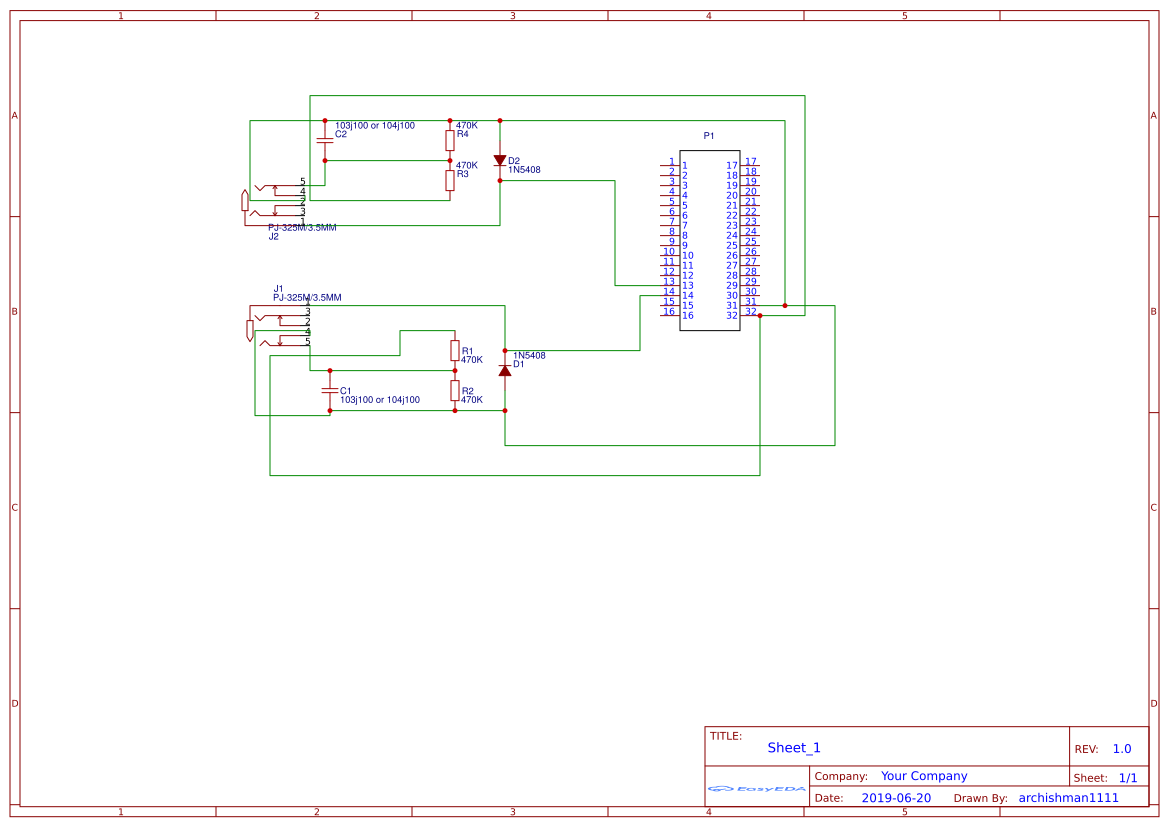Select the D2 1N5408 diode symbol
The image size is (1169, 827).
coord(500,160)
